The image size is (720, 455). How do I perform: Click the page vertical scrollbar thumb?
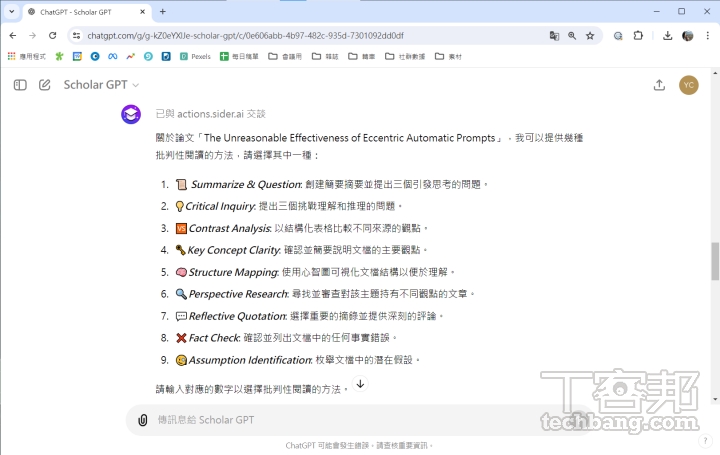click(715, 261)
